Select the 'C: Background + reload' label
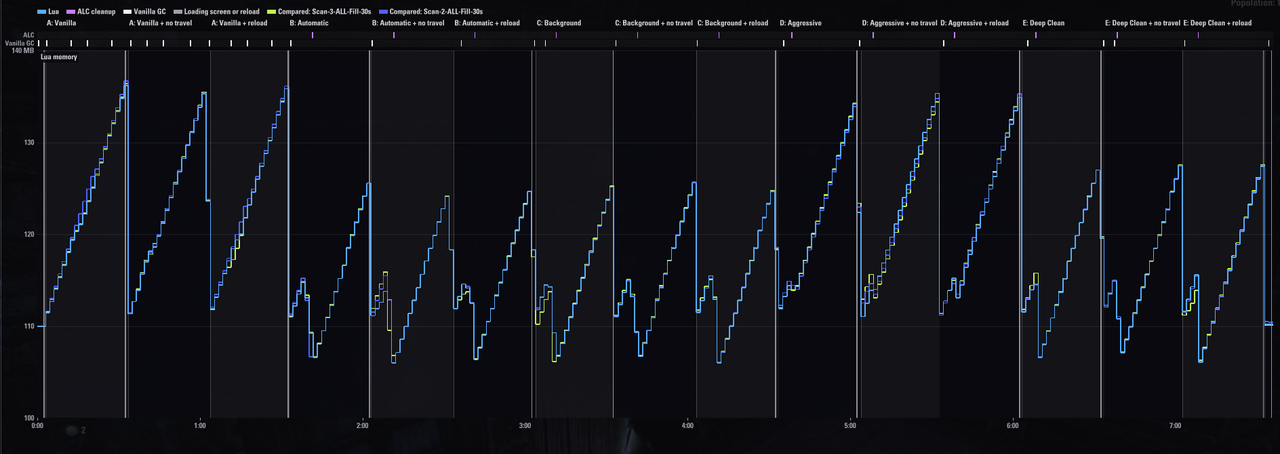The height and width of the screenshot is (454, 1280). (x=733, y=22)
